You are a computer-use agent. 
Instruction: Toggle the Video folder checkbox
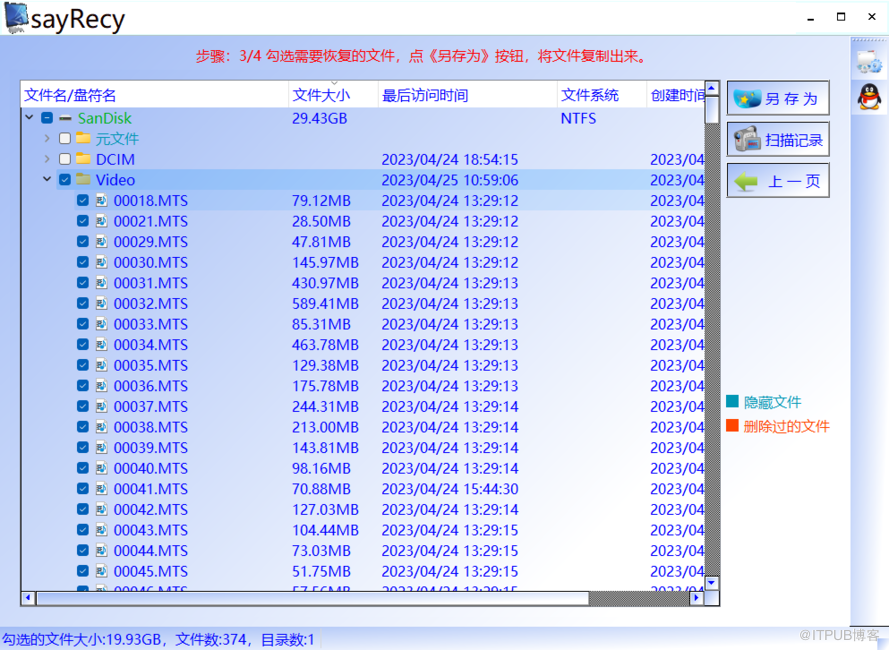coord(65,180)
